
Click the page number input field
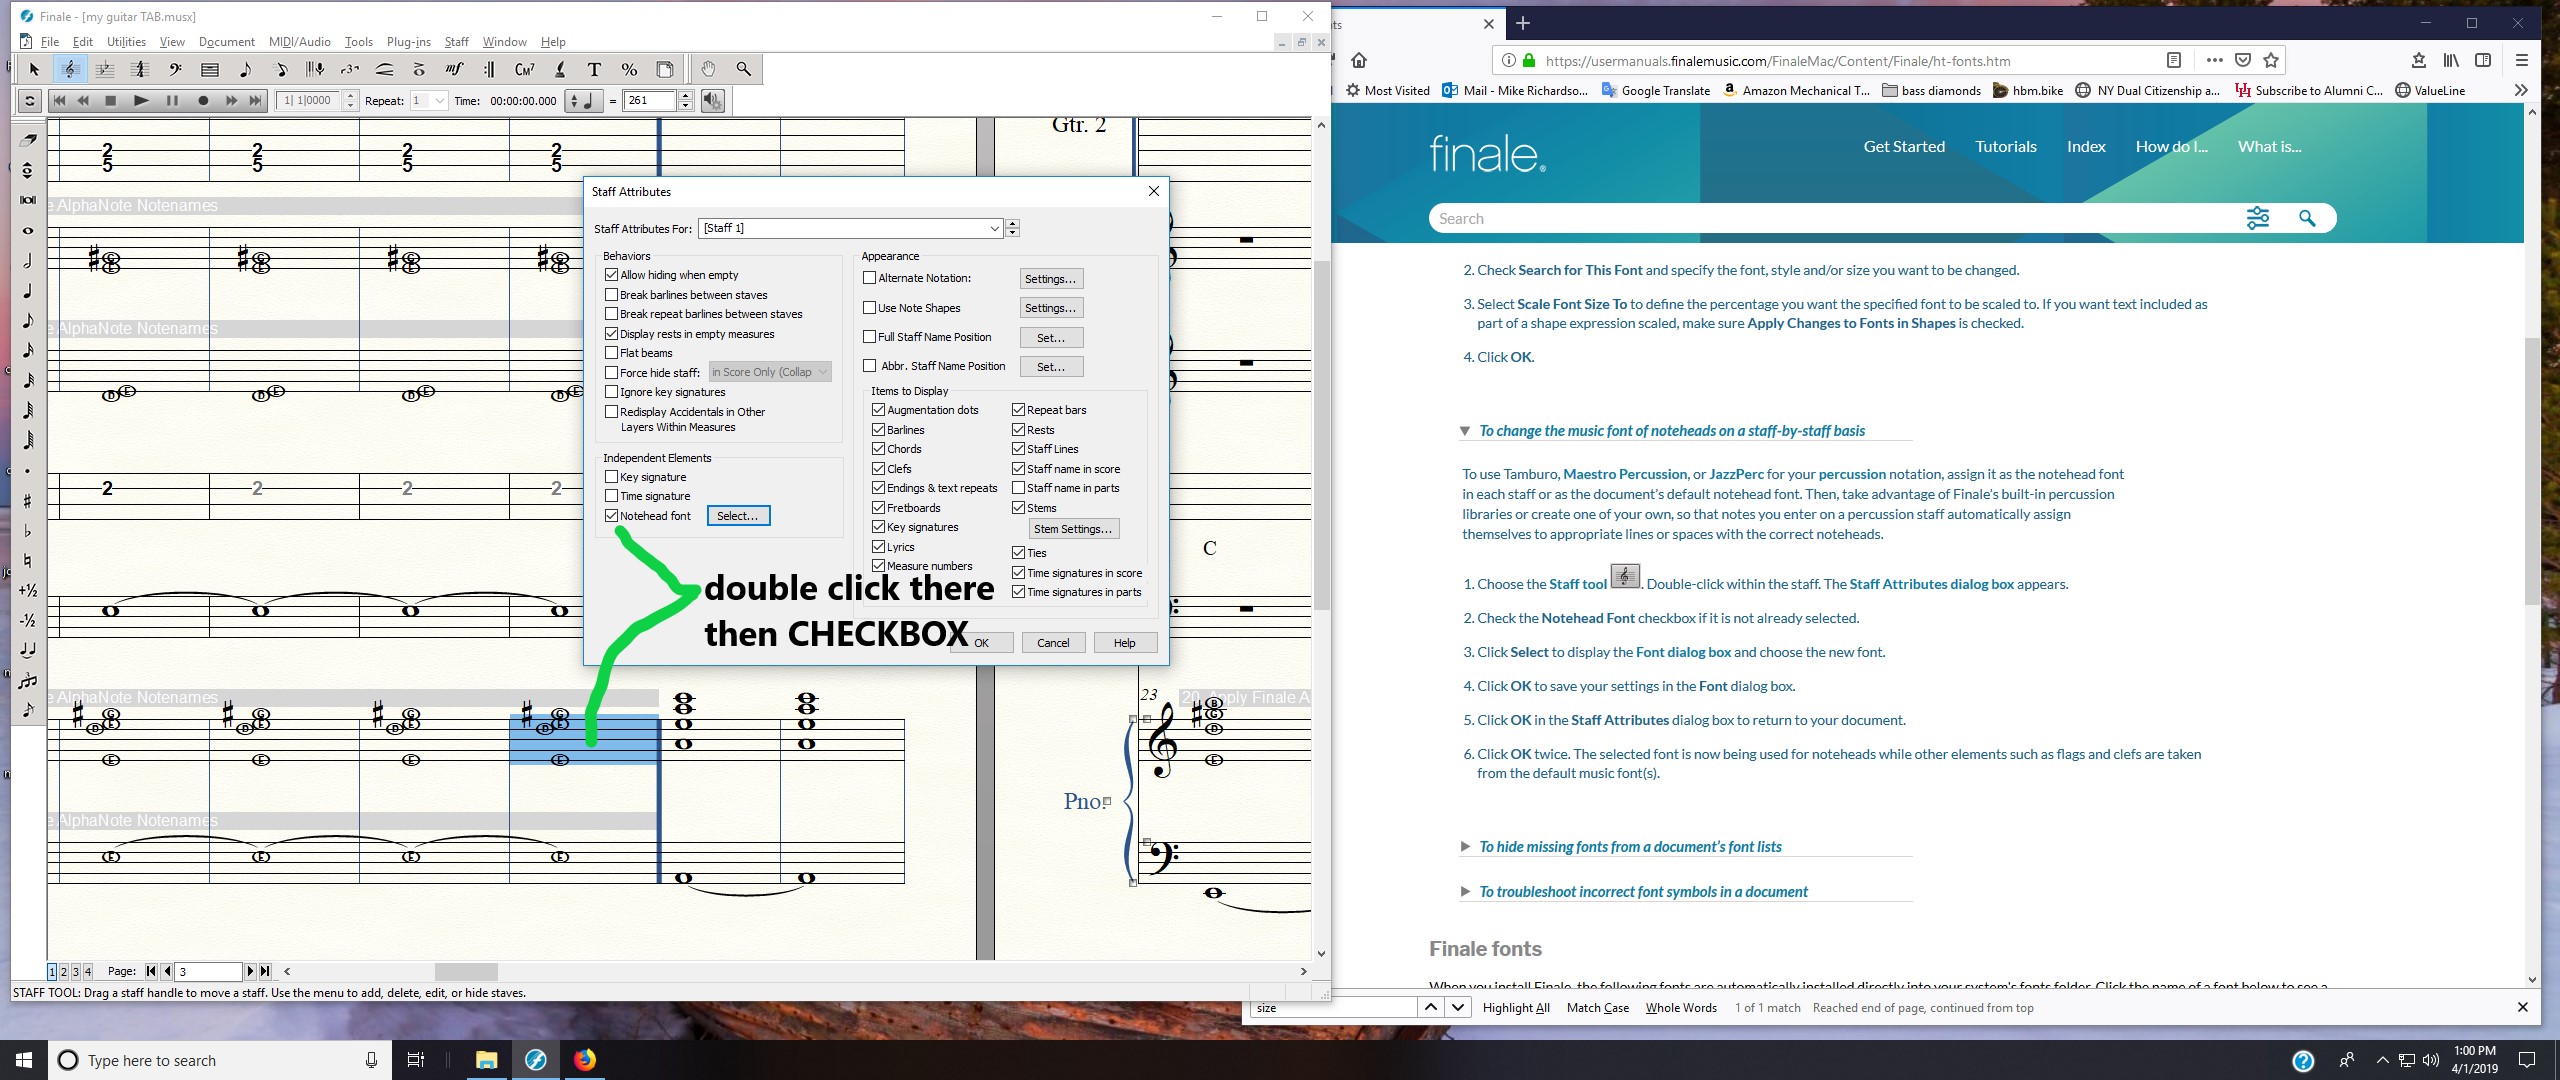(208, 971)
